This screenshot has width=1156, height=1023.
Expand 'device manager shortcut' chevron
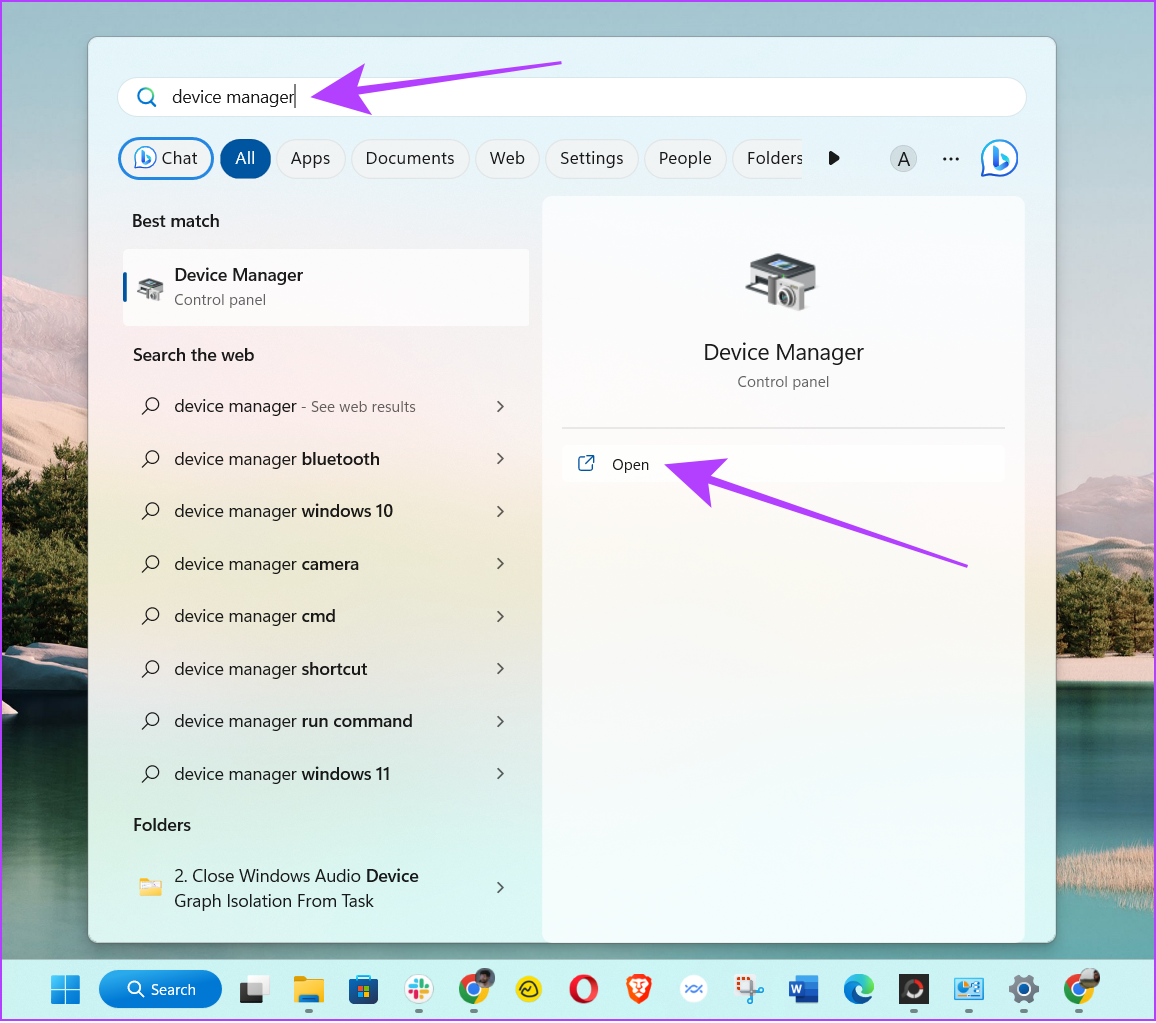pos(501,669)
